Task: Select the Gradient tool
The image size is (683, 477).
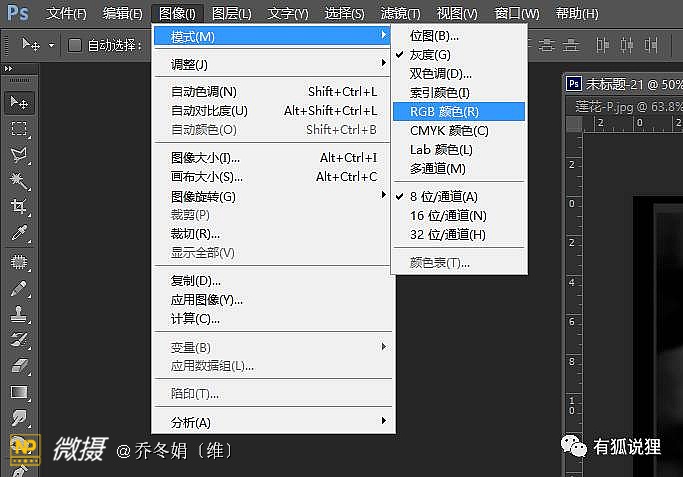Action: pos(18,391)
